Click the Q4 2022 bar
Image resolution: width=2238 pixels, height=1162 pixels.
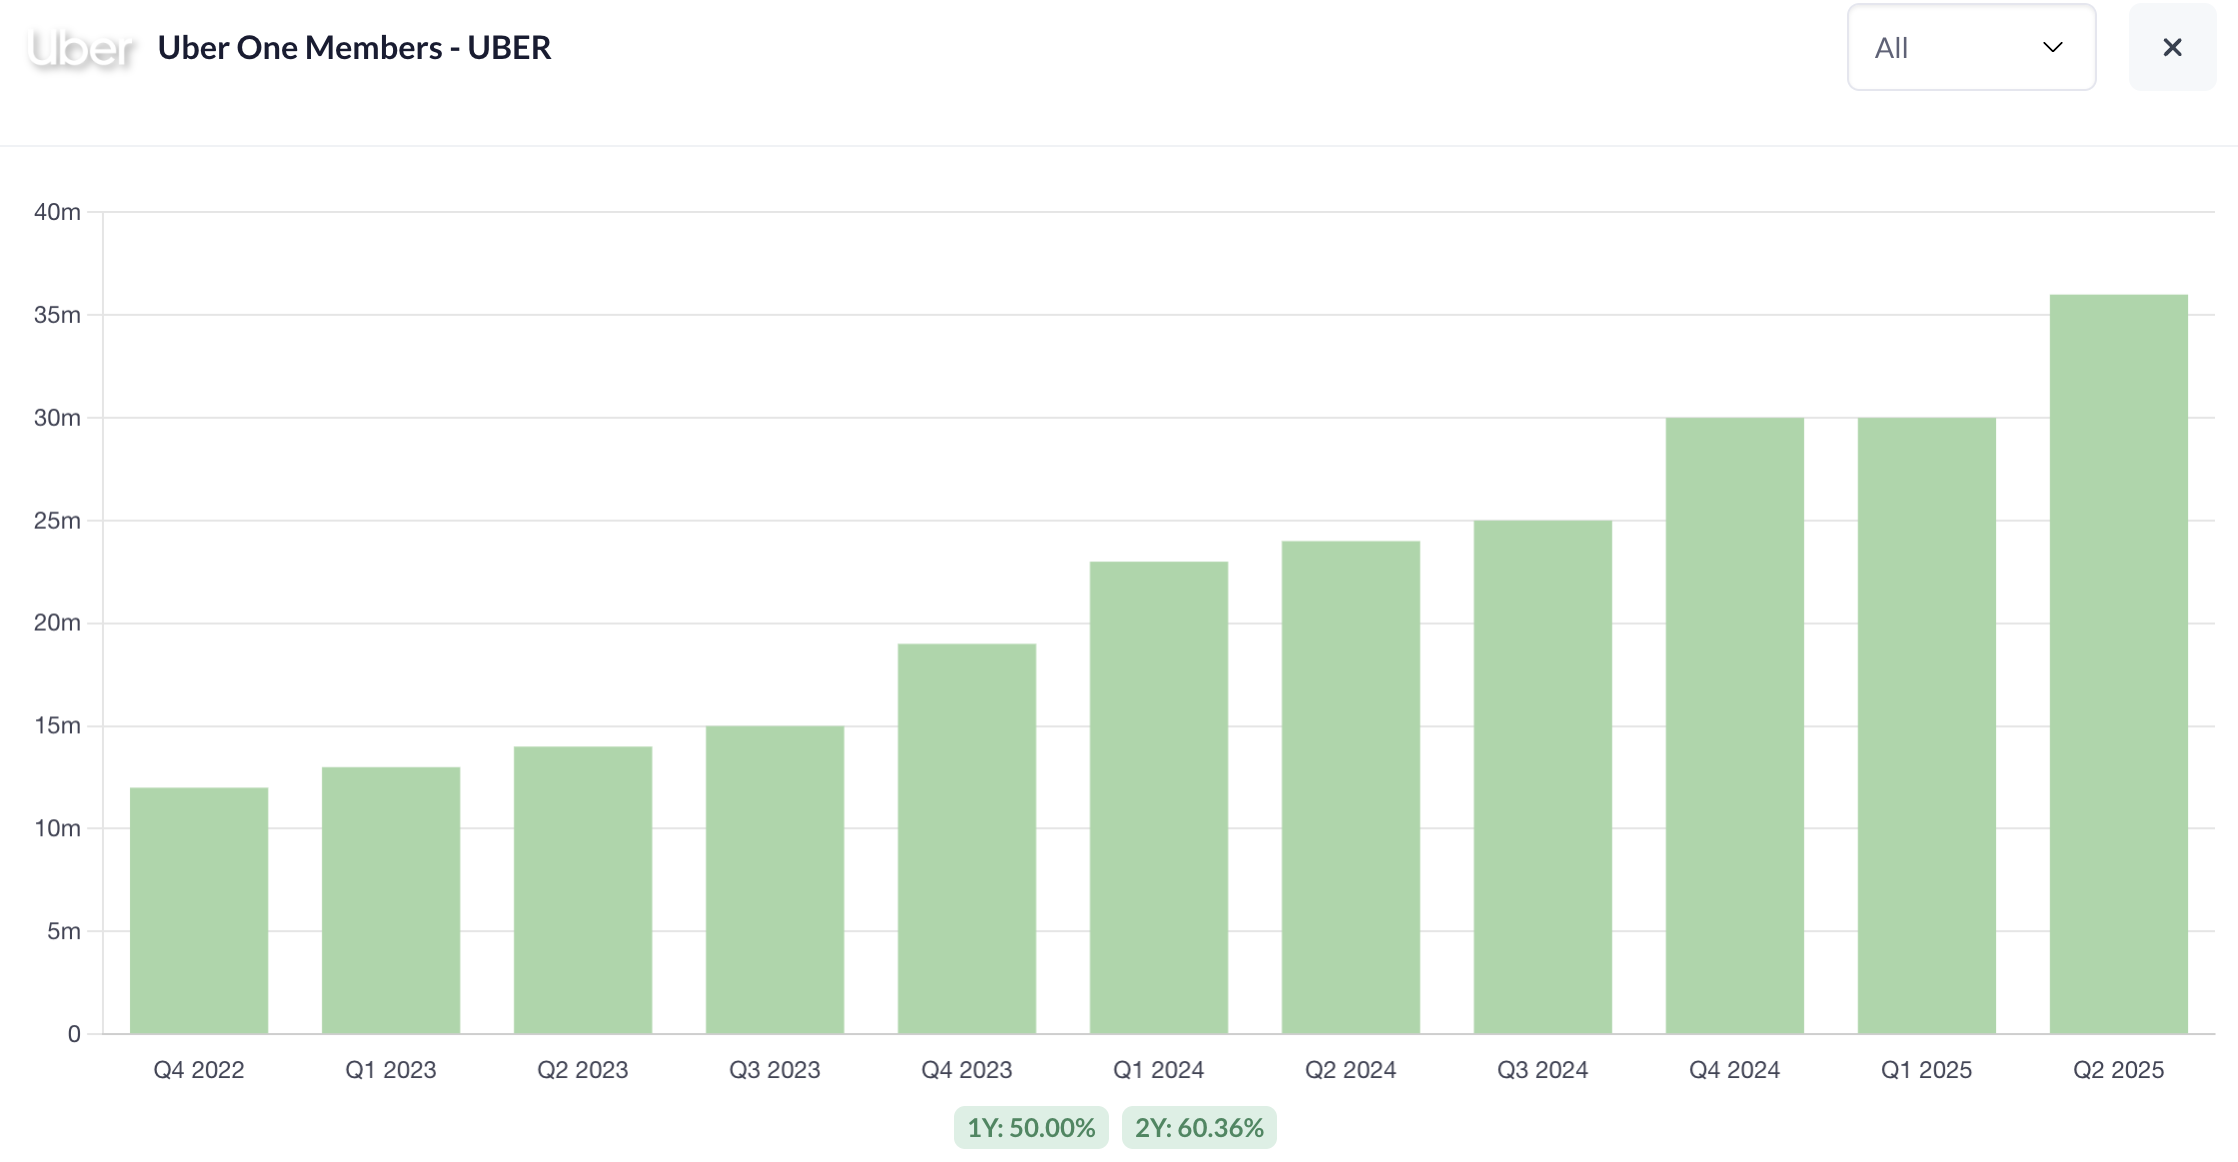tap(199, 910)
